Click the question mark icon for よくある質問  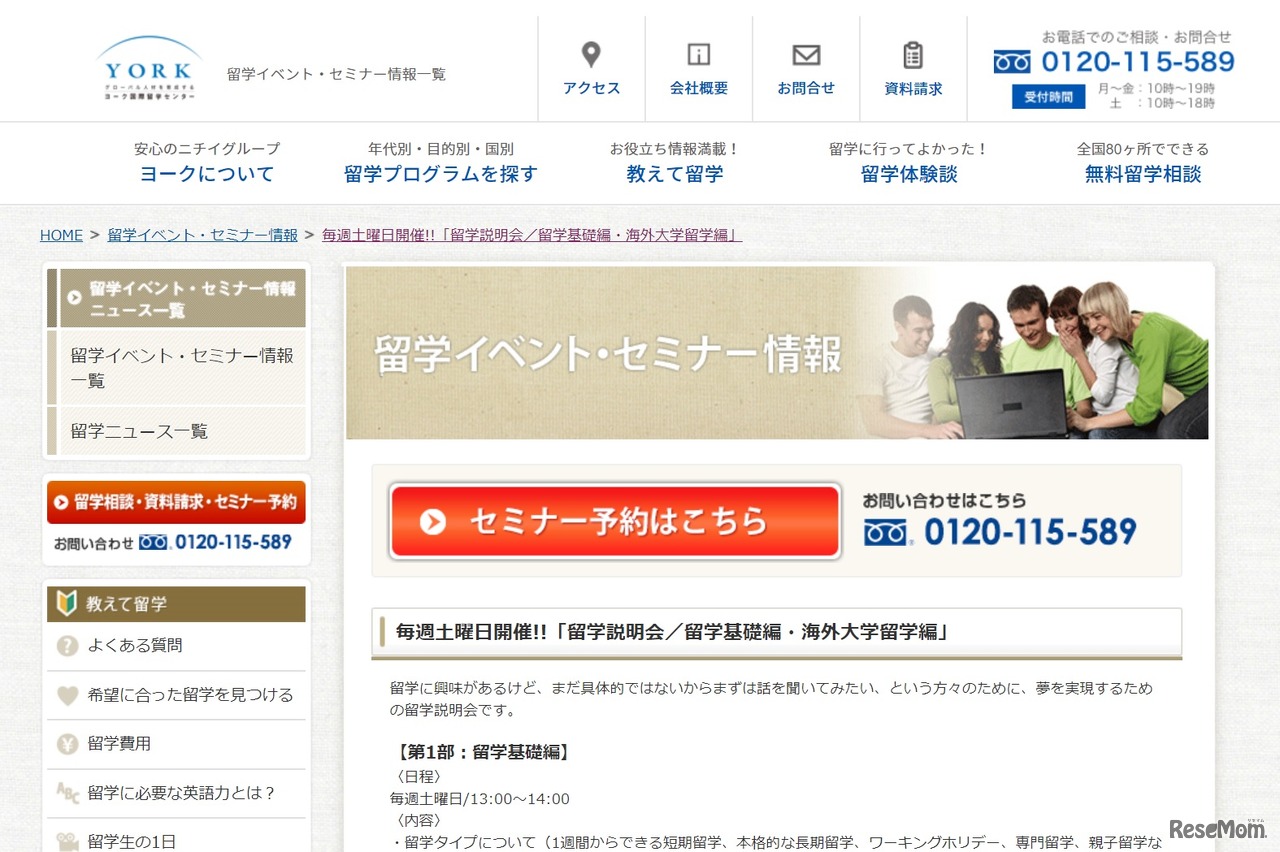67,646
